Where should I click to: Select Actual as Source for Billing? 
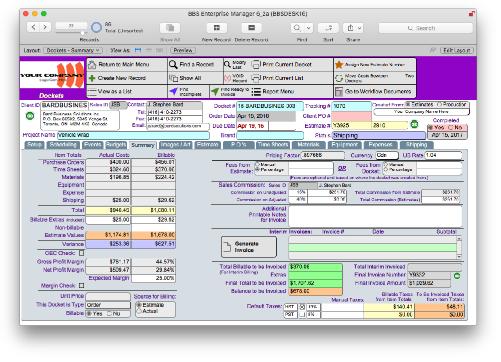[139, 311]
